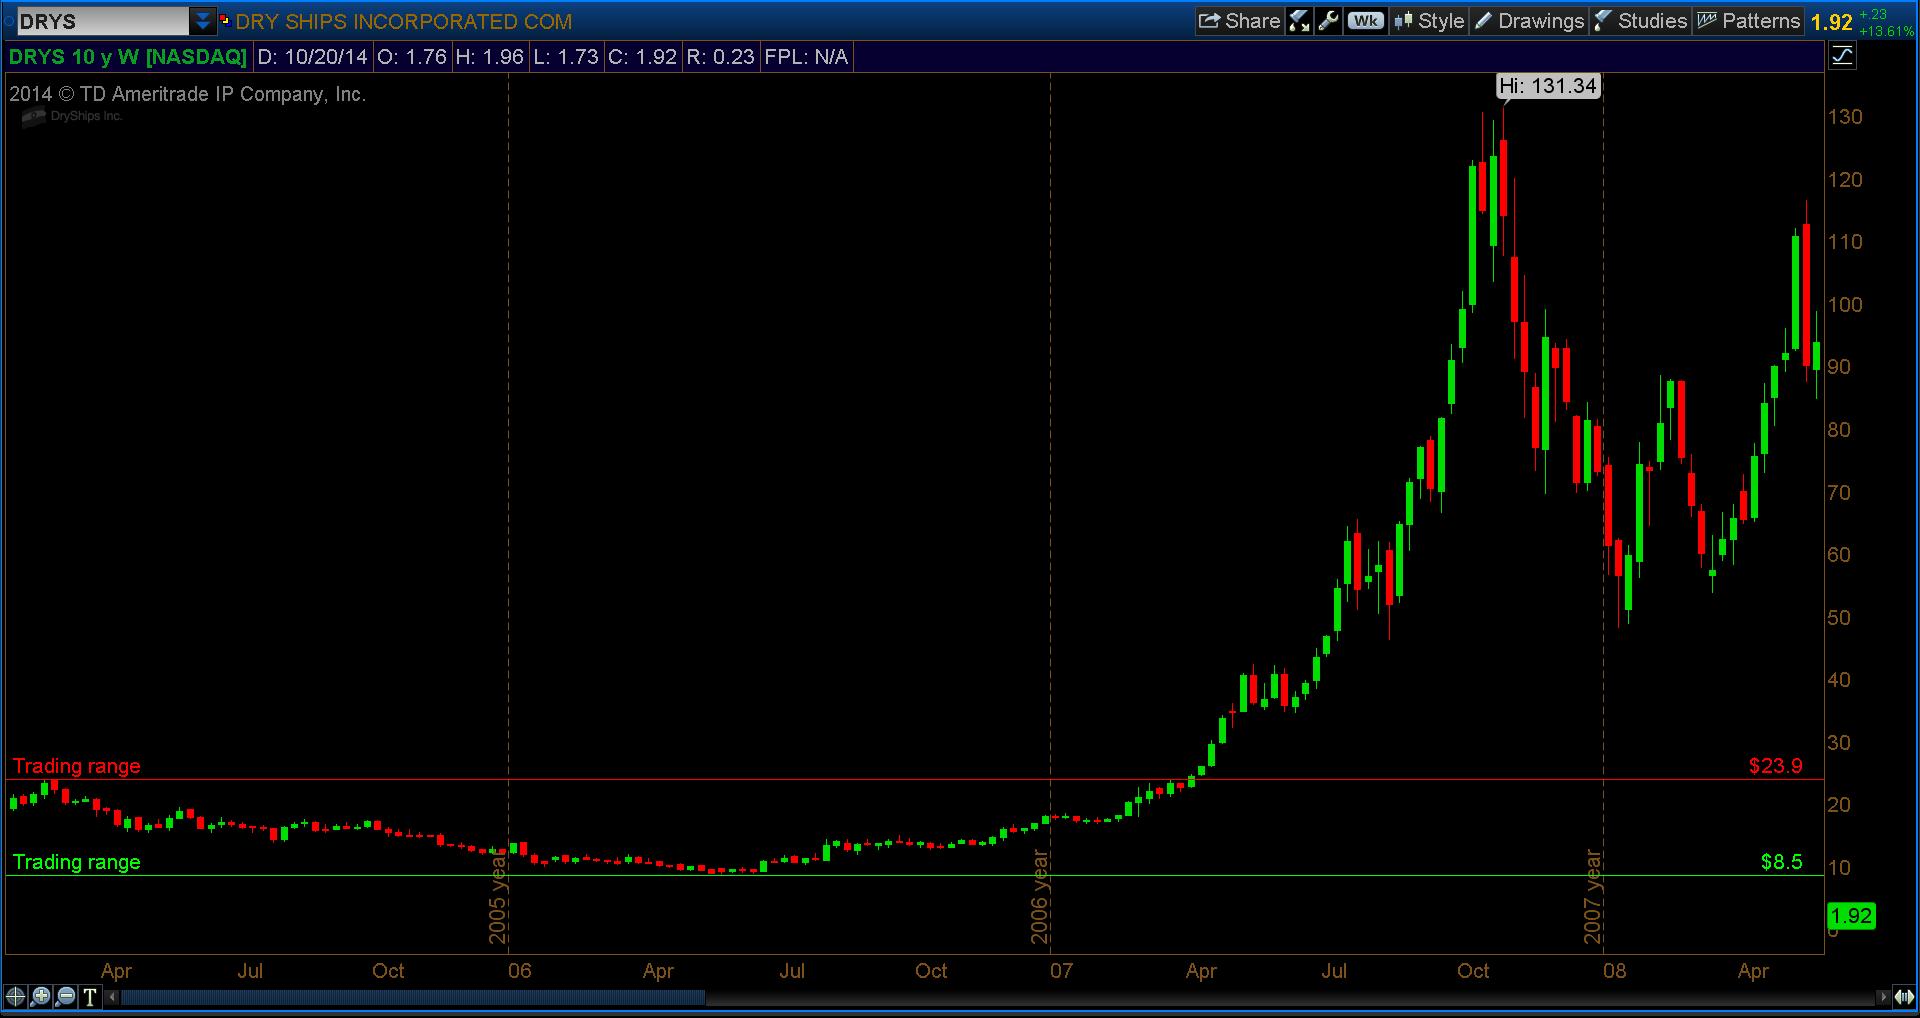
Task: Click the quick study flask icon
Action: pyautogui.click(x=1299, y=21)
